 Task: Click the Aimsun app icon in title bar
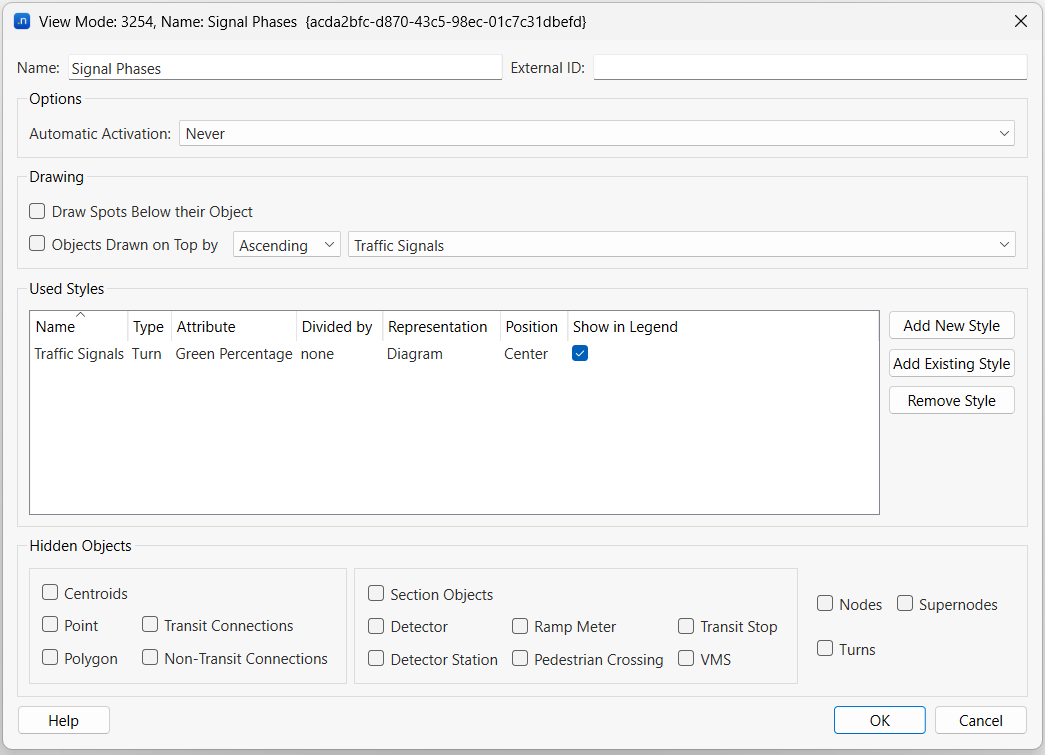pos(21,21)
